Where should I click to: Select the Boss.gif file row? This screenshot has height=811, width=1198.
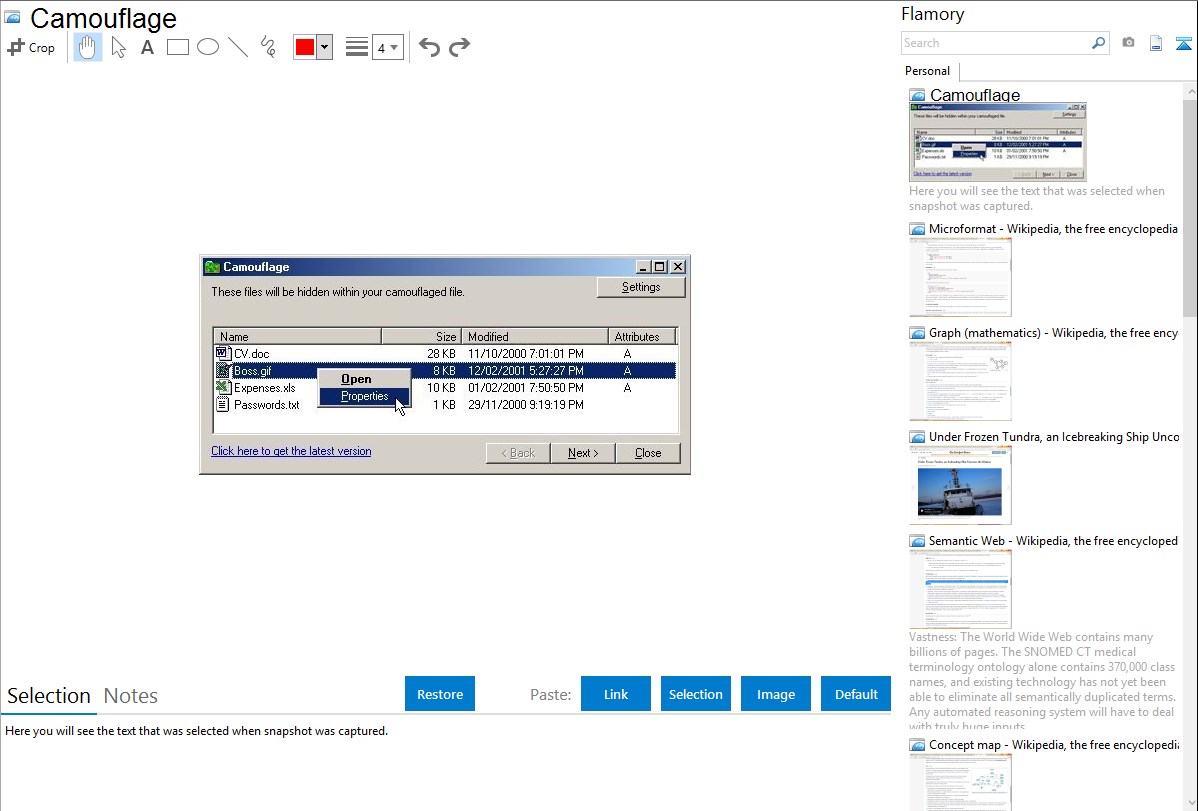tap(445, 371)
